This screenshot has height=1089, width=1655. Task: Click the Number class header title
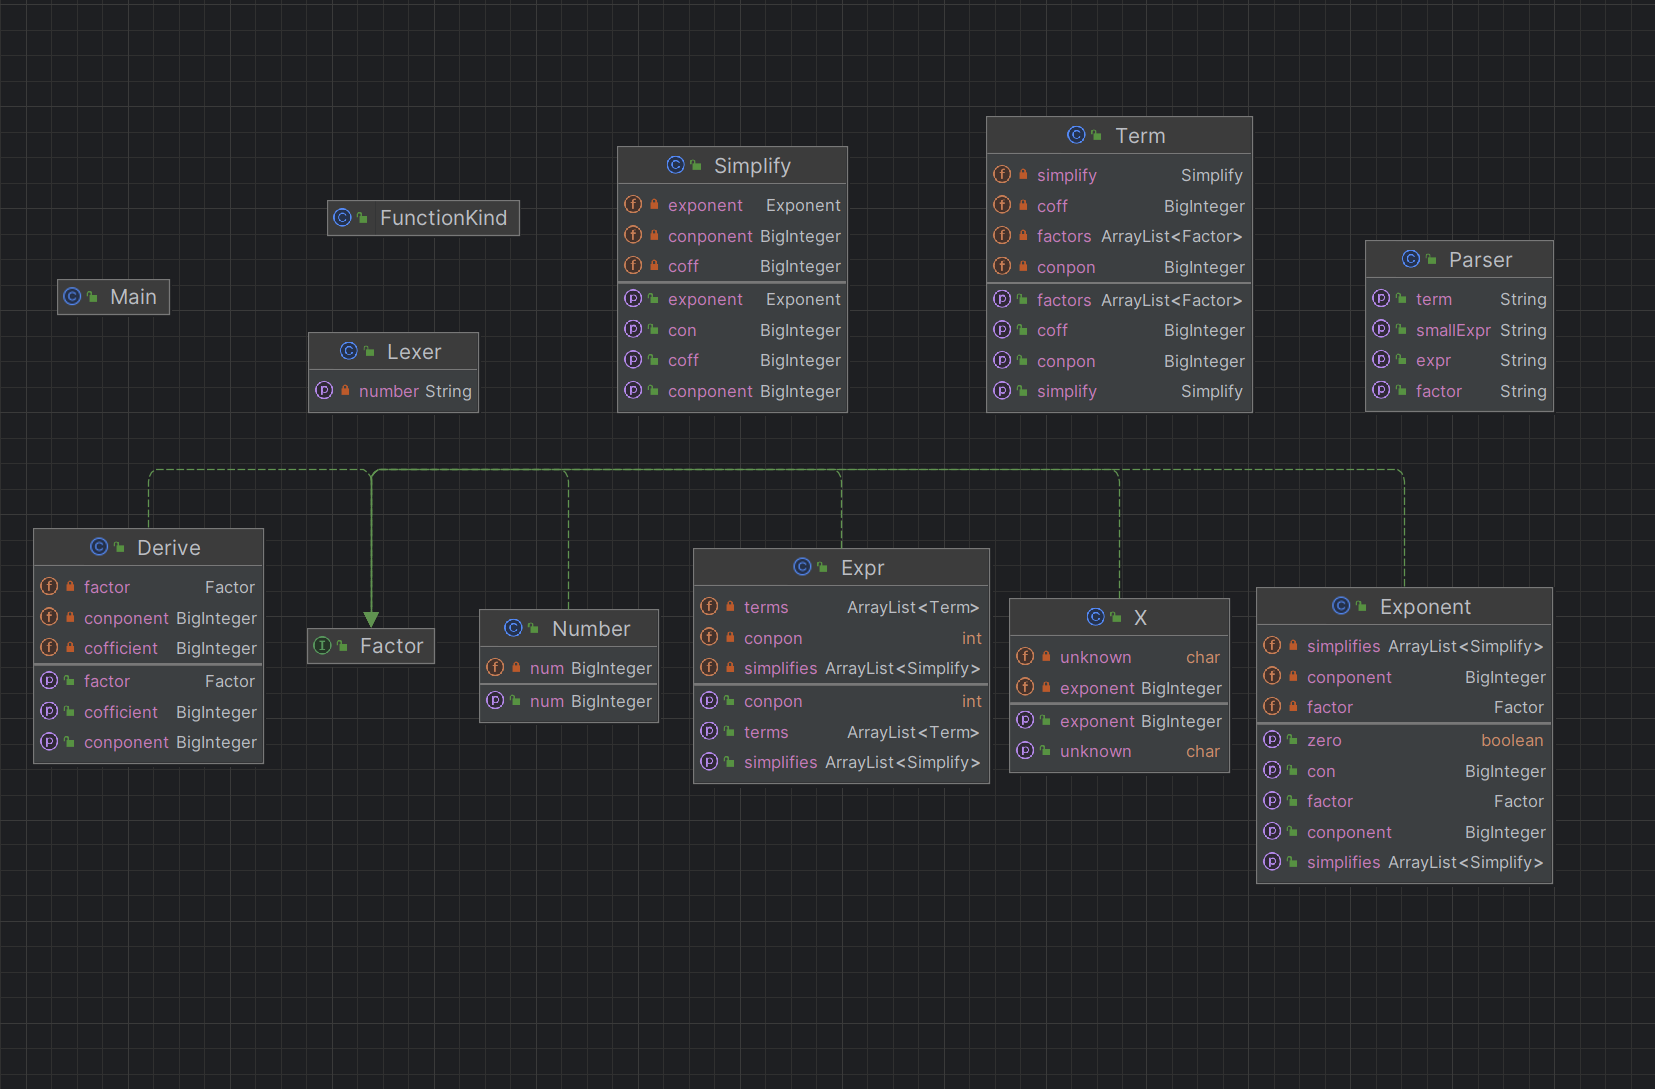591,629
